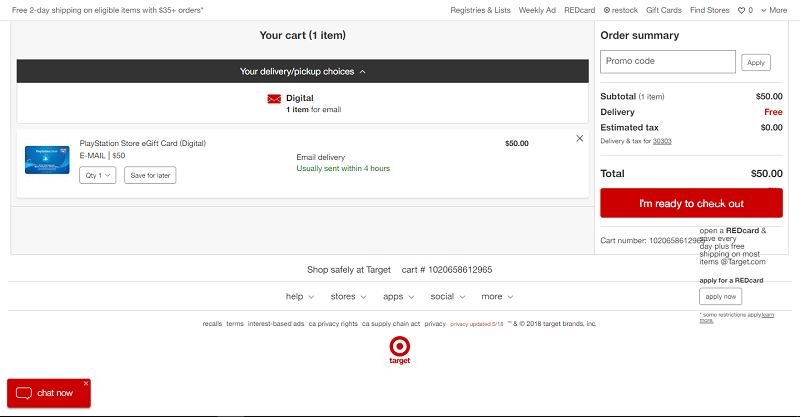Click I'm ready to check out button
The width and height of the screenshot is (800, 417).
click(x=691, y=203)
